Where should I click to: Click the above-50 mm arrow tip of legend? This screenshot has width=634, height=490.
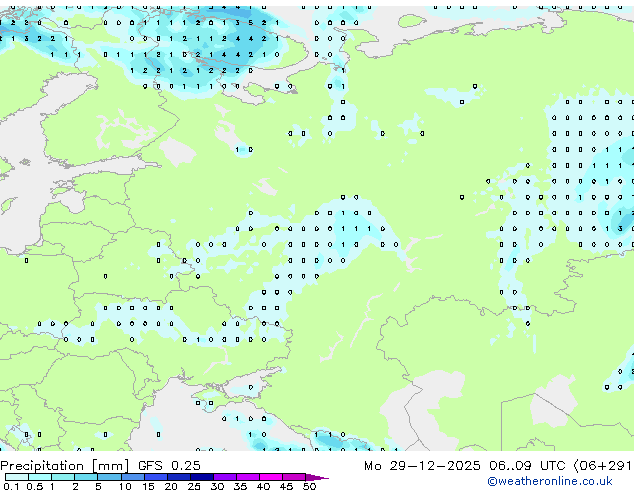(x=317, y=477)
